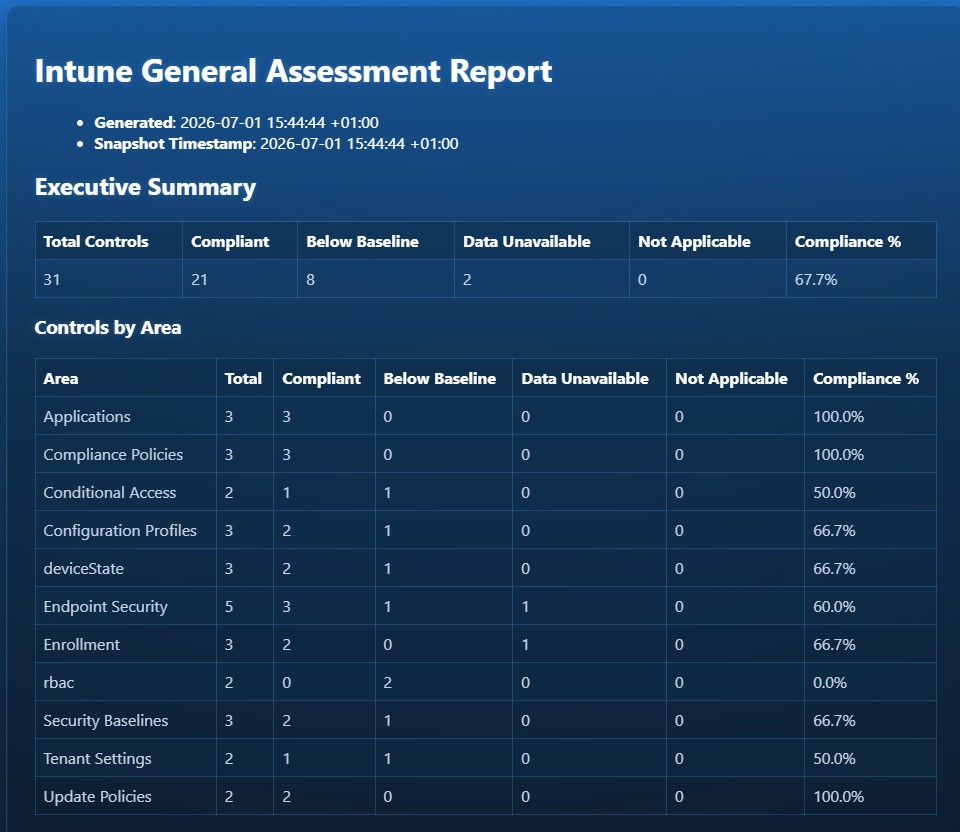Click the Applications row label

87,417
